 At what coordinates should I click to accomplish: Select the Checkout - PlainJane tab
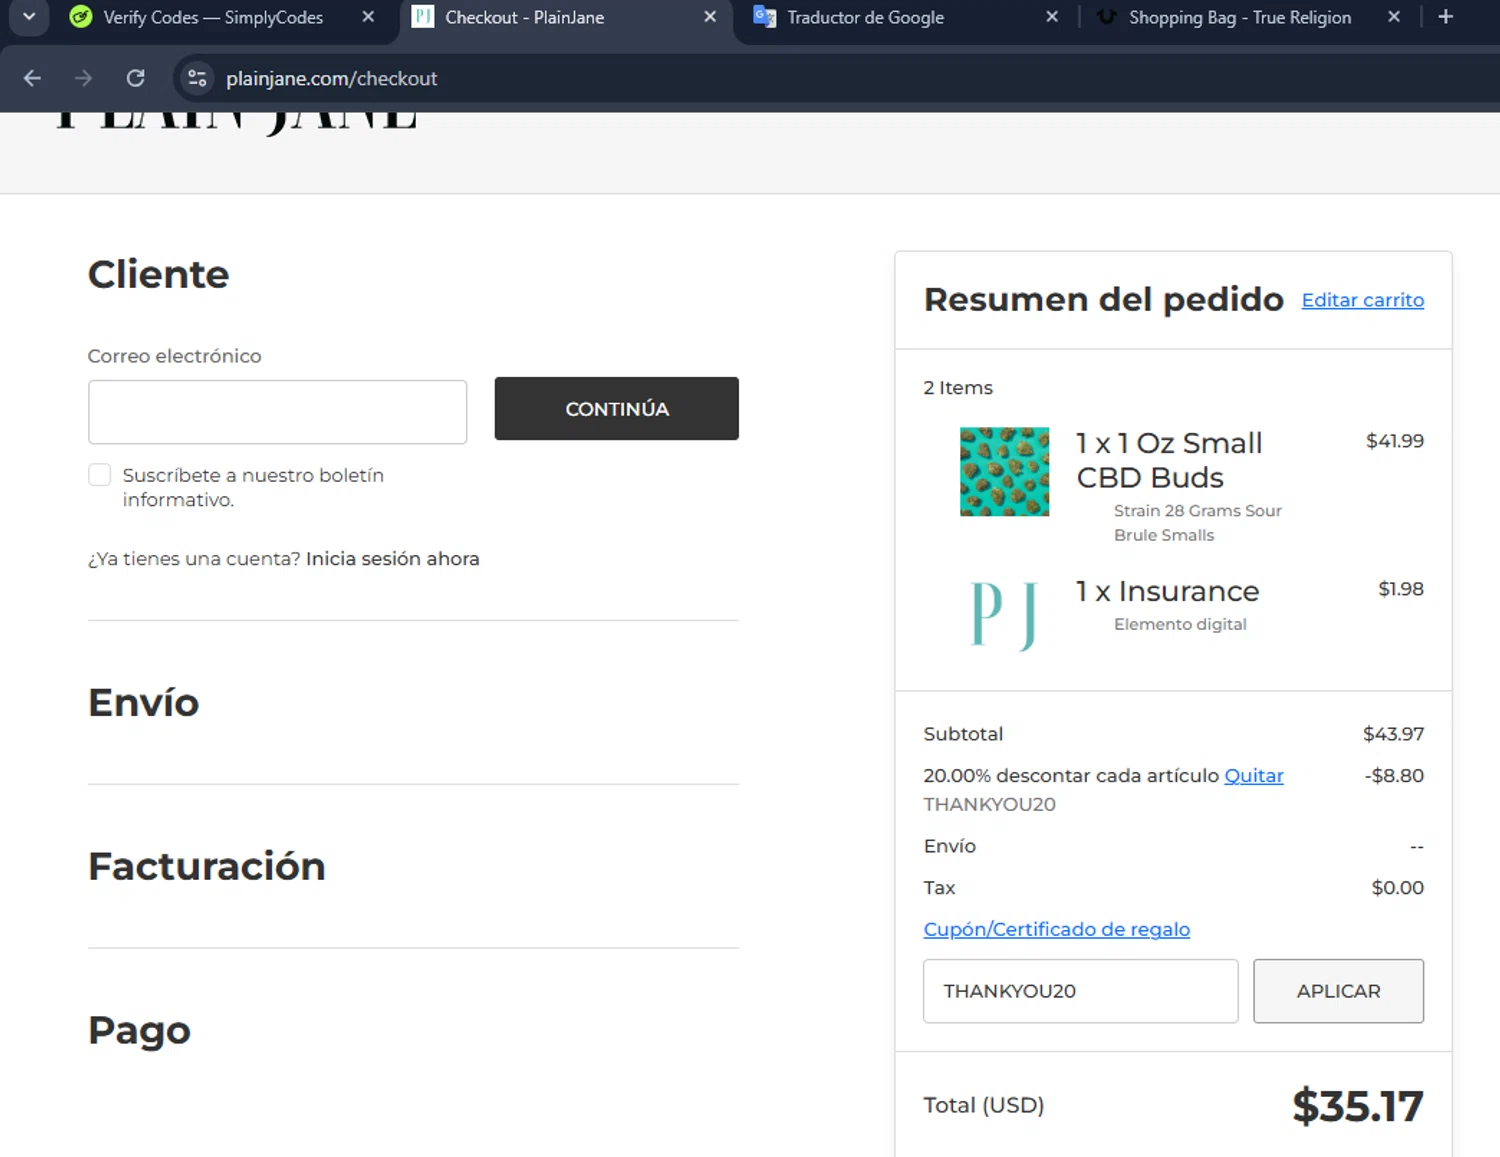point(524,17)
